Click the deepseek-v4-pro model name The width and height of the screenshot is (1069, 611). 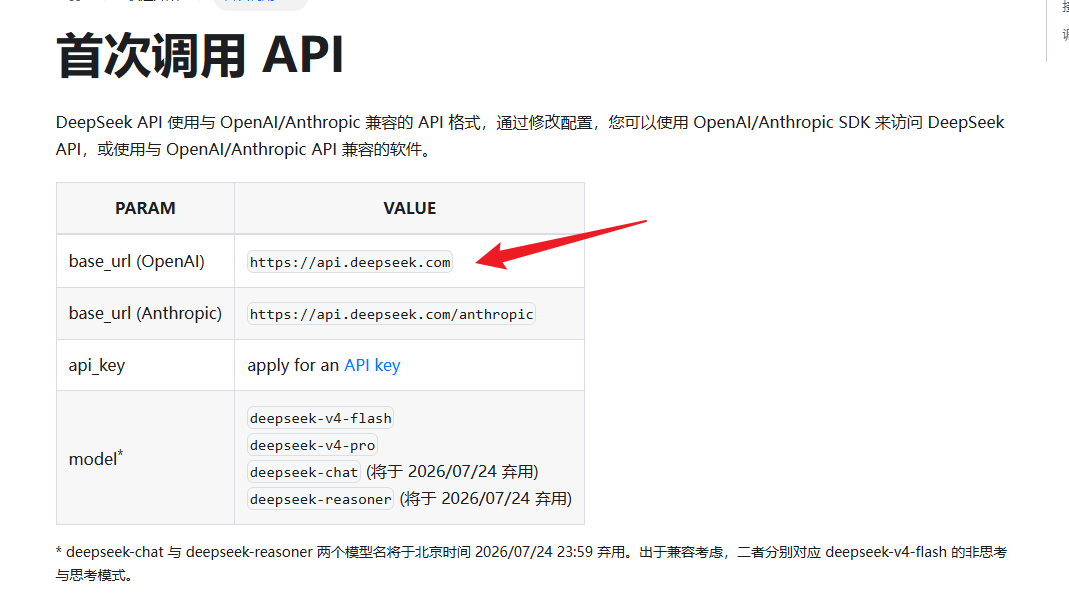312,445
